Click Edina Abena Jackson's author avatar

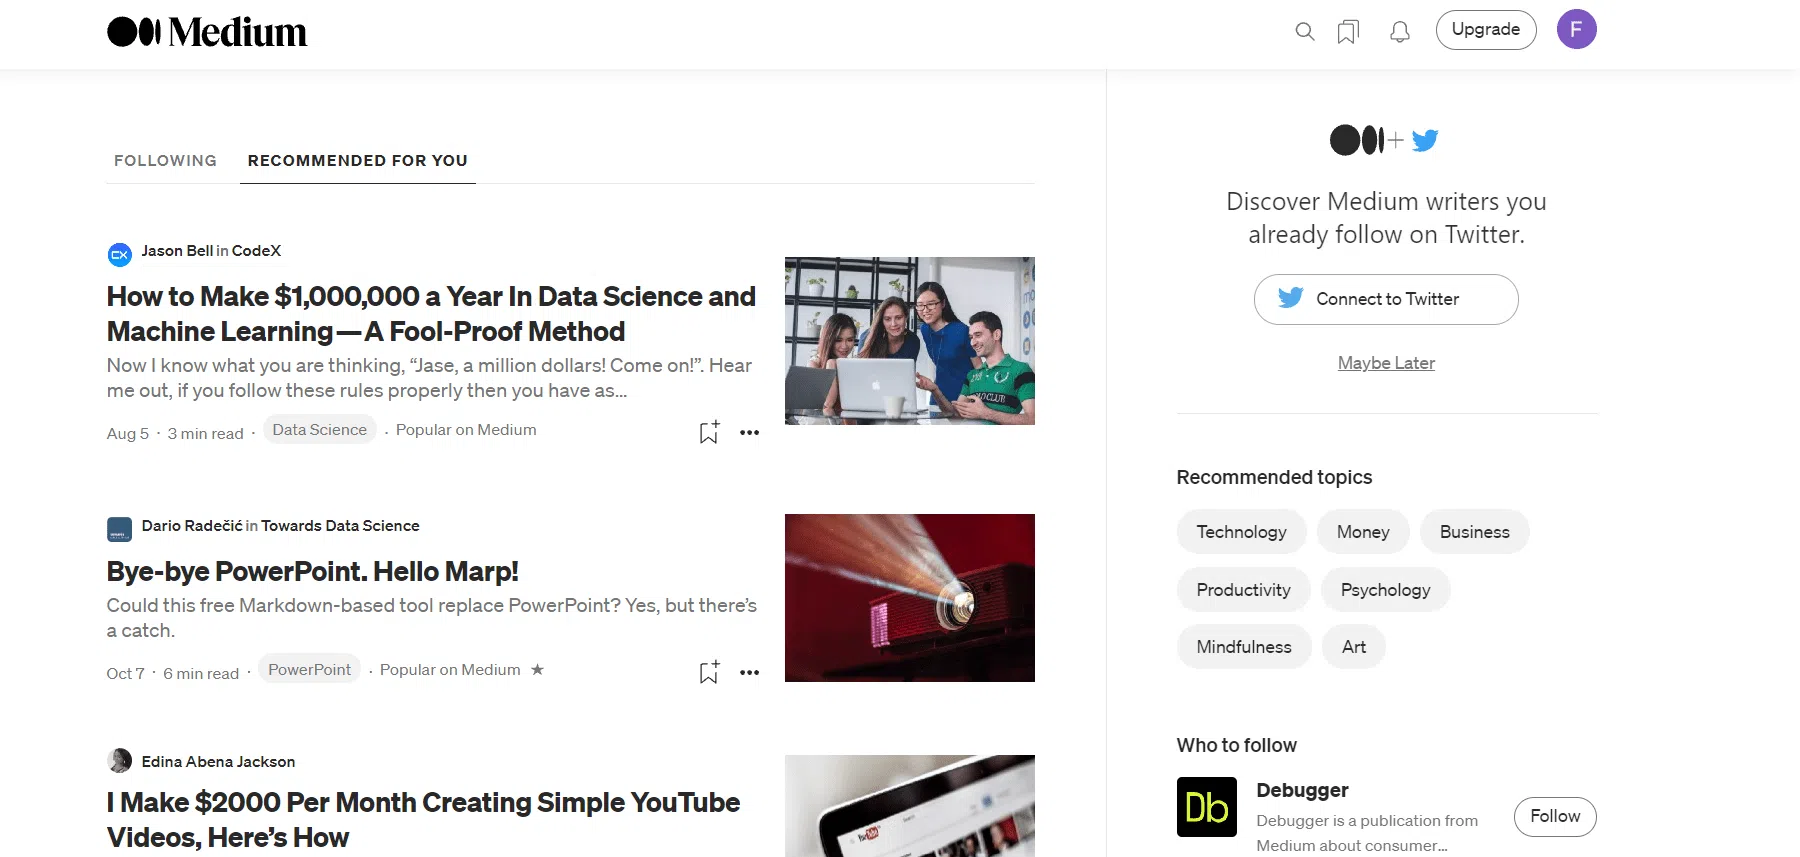(x=119, y=761)
